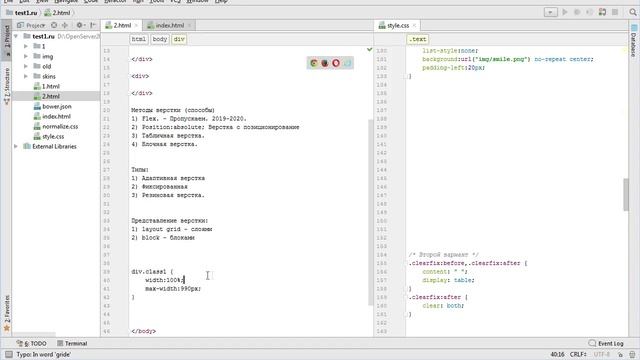The height and width of the screenshot is (360, 640).
Task: Expand the skins folder
Action: (26, 76)
